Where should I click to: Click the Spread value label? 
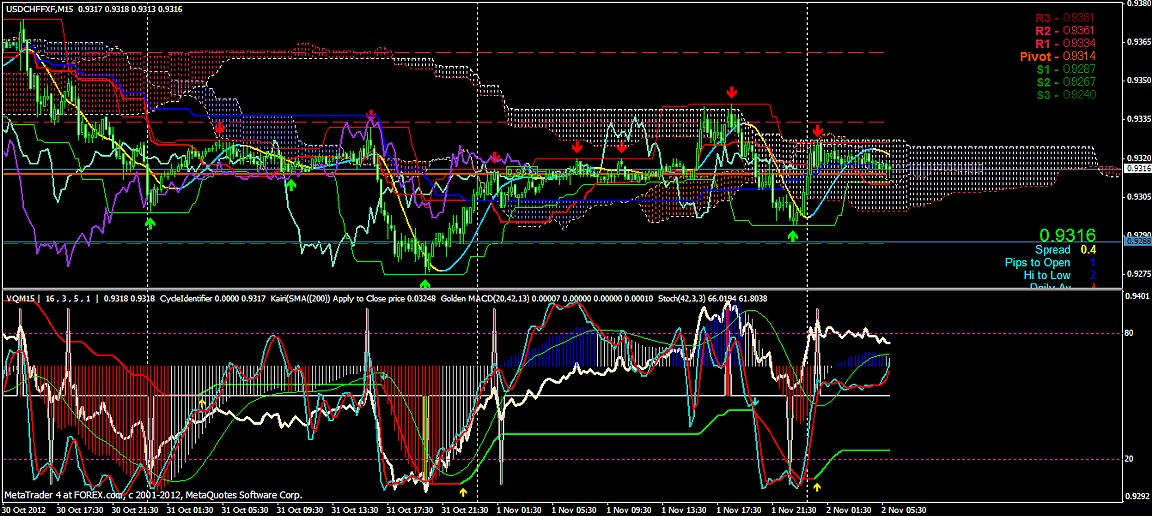(x=1052, y=249)
